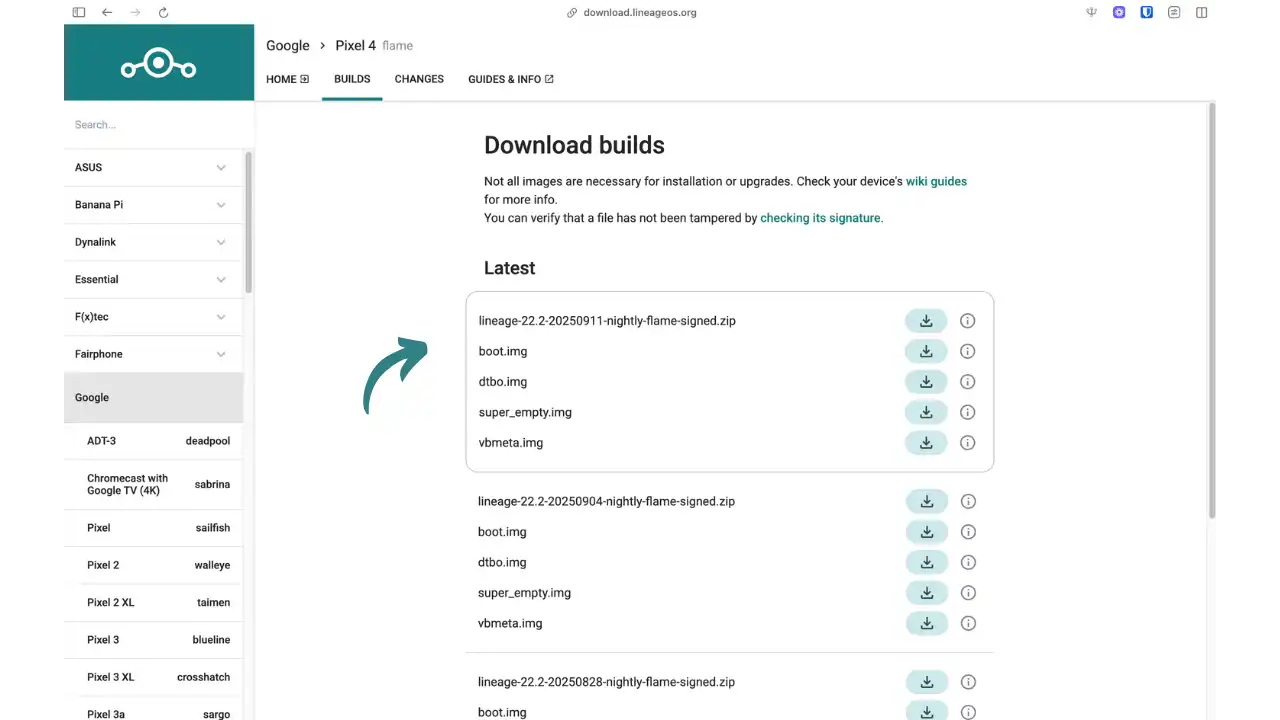
Task: Open the Bitwarden extension in the browser toolbar
Action: pyautogui.click(x=1147, y=12)
